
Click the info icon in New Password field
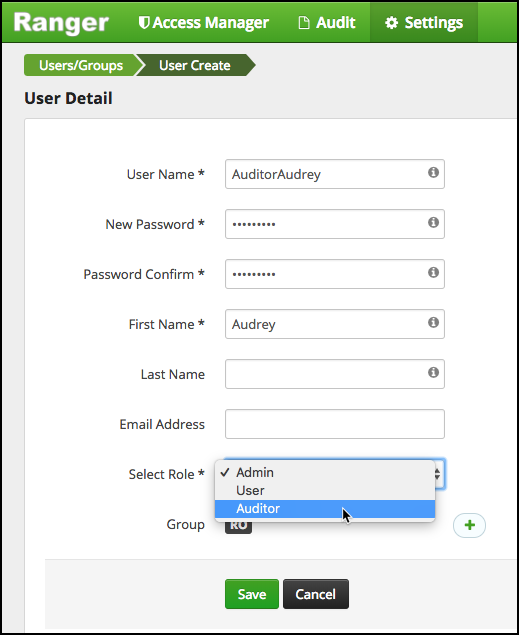[x=433, y=222]
